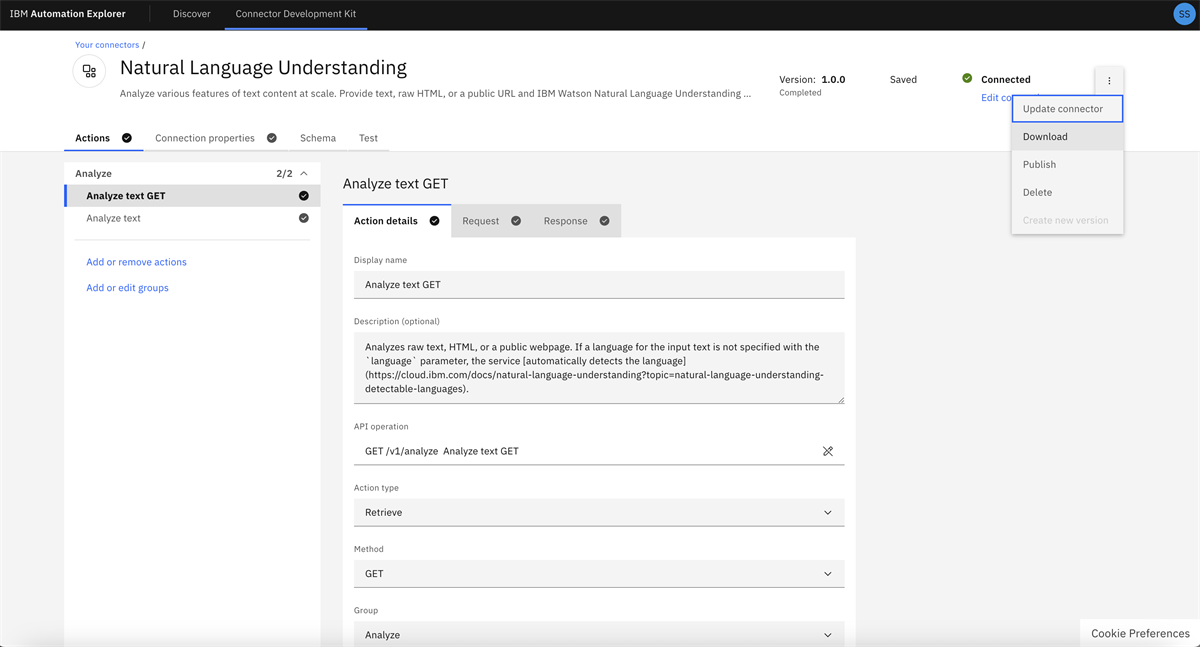Click checkmark beside Analyze text row
The width and height of the screenshot is (1200, 647).
(304, 218)
